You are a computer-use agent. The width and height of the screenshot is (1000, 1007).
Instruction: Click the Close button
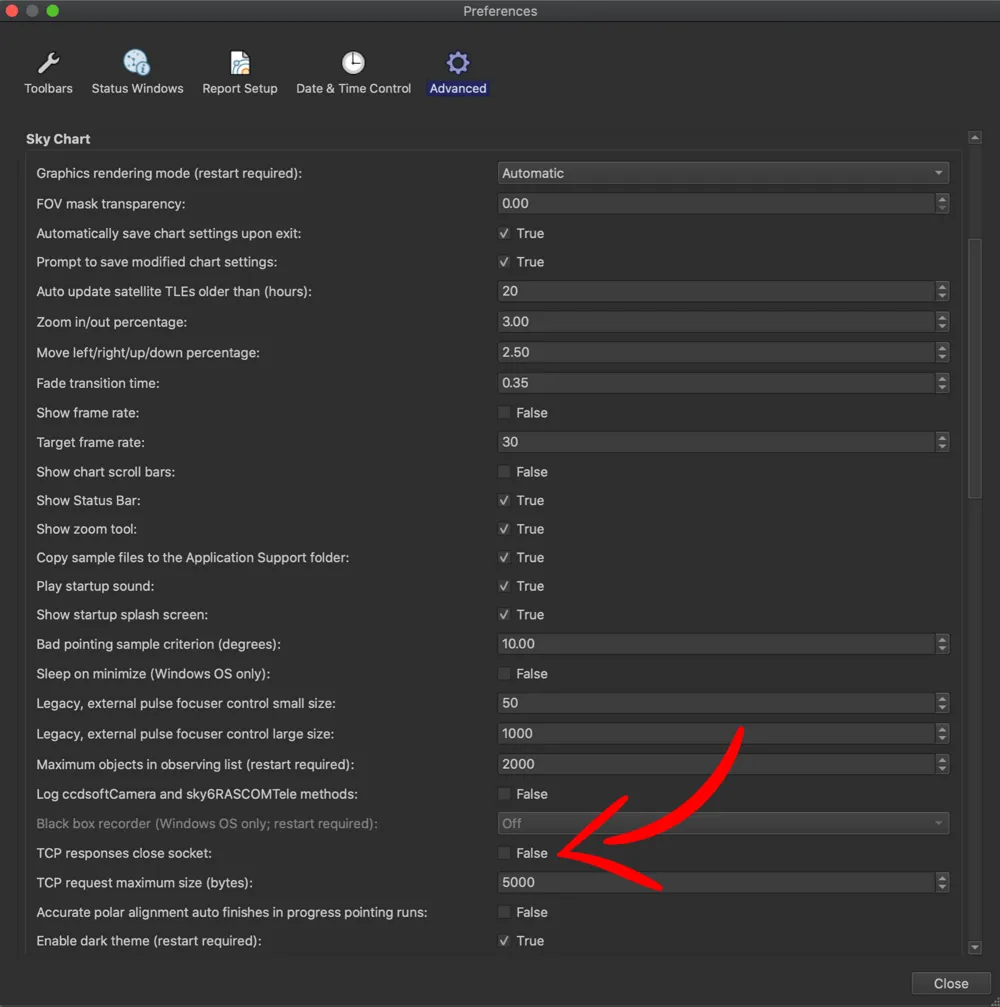951,983
